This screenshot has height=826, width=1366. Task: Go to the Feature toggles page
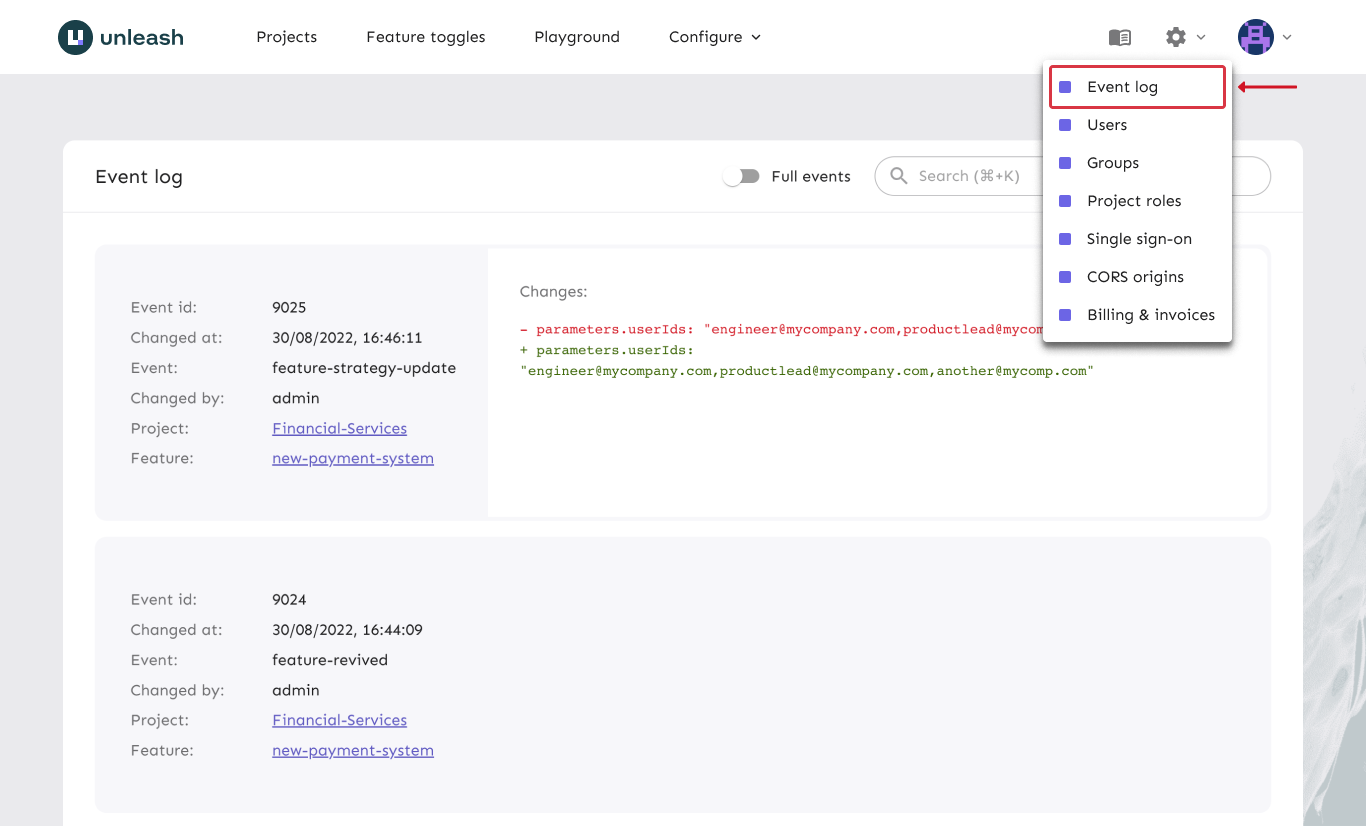click(x=425, y=37)
